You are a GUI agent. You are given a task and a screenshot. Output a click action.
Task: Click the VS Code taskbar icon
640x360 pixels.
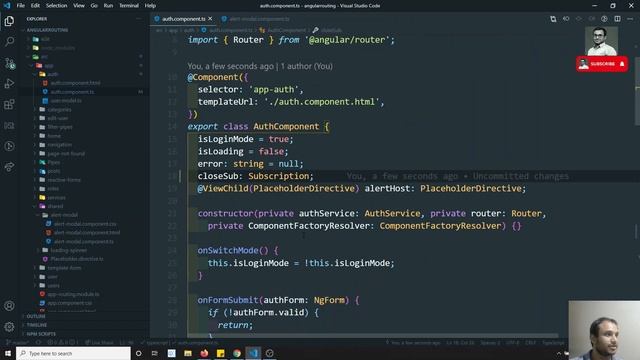tap(253, 353)
